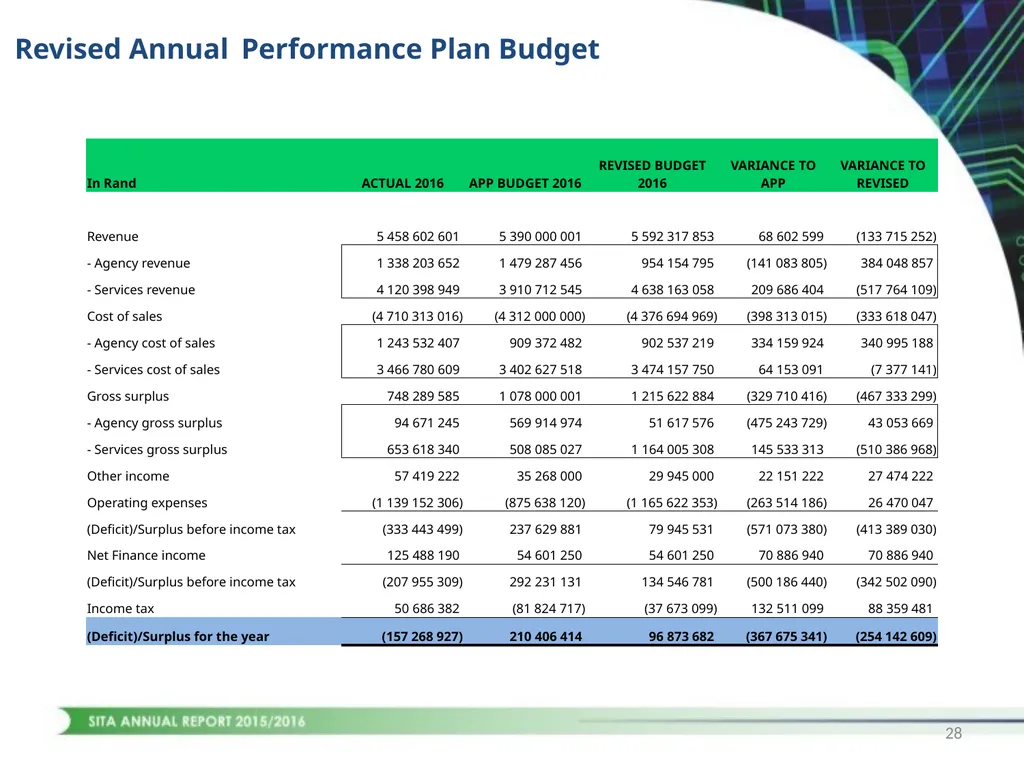Click year variance to revised (254 142 609)
Screen dimensions: 1024x768
[896, 637]
